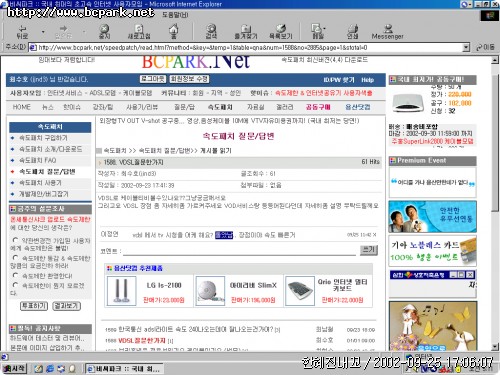Image resolution: width=500 pixels, height=375 pixels.
Task: Open 속도패치 소개/다운로드 sidebar link
Action: pyautogui.click(x=50, y=149)
